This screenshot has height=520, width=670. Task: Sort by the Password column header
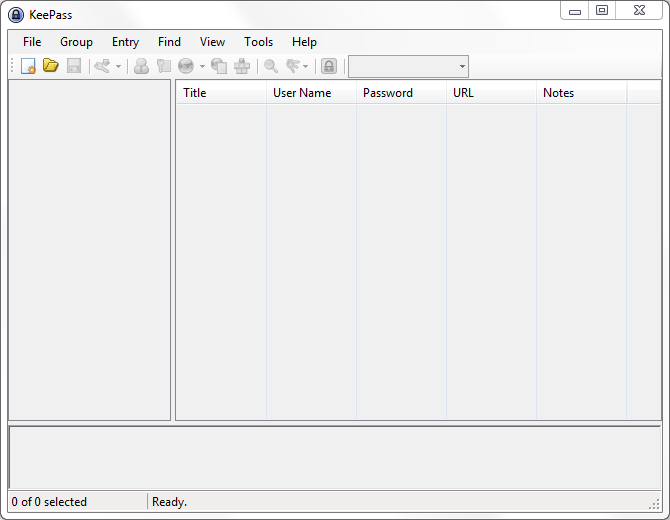(401, 93)
